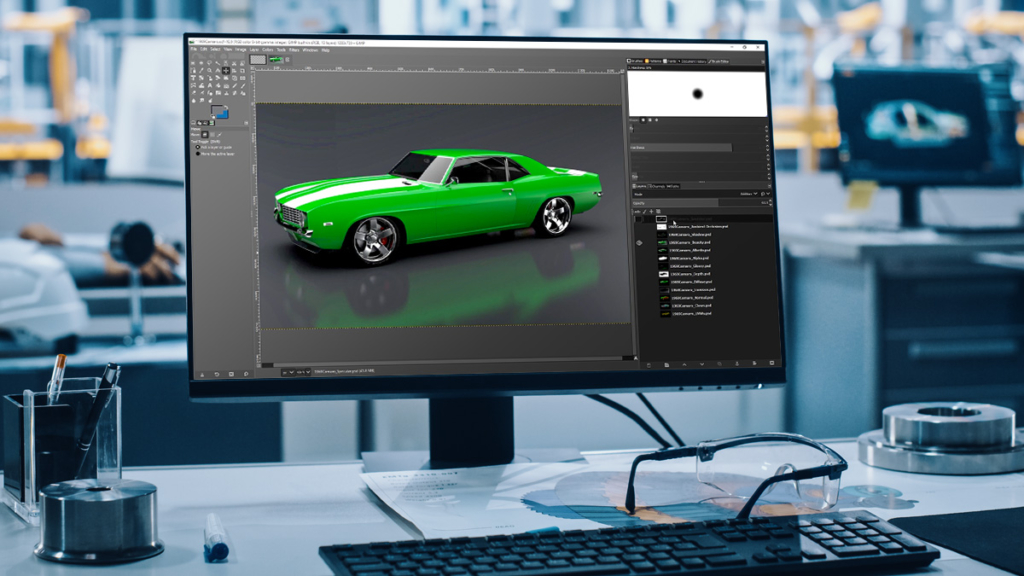Choose the Crop tool in the toolbox
Viewport: 1024px width, 576px height.
[x=242, y=71]
